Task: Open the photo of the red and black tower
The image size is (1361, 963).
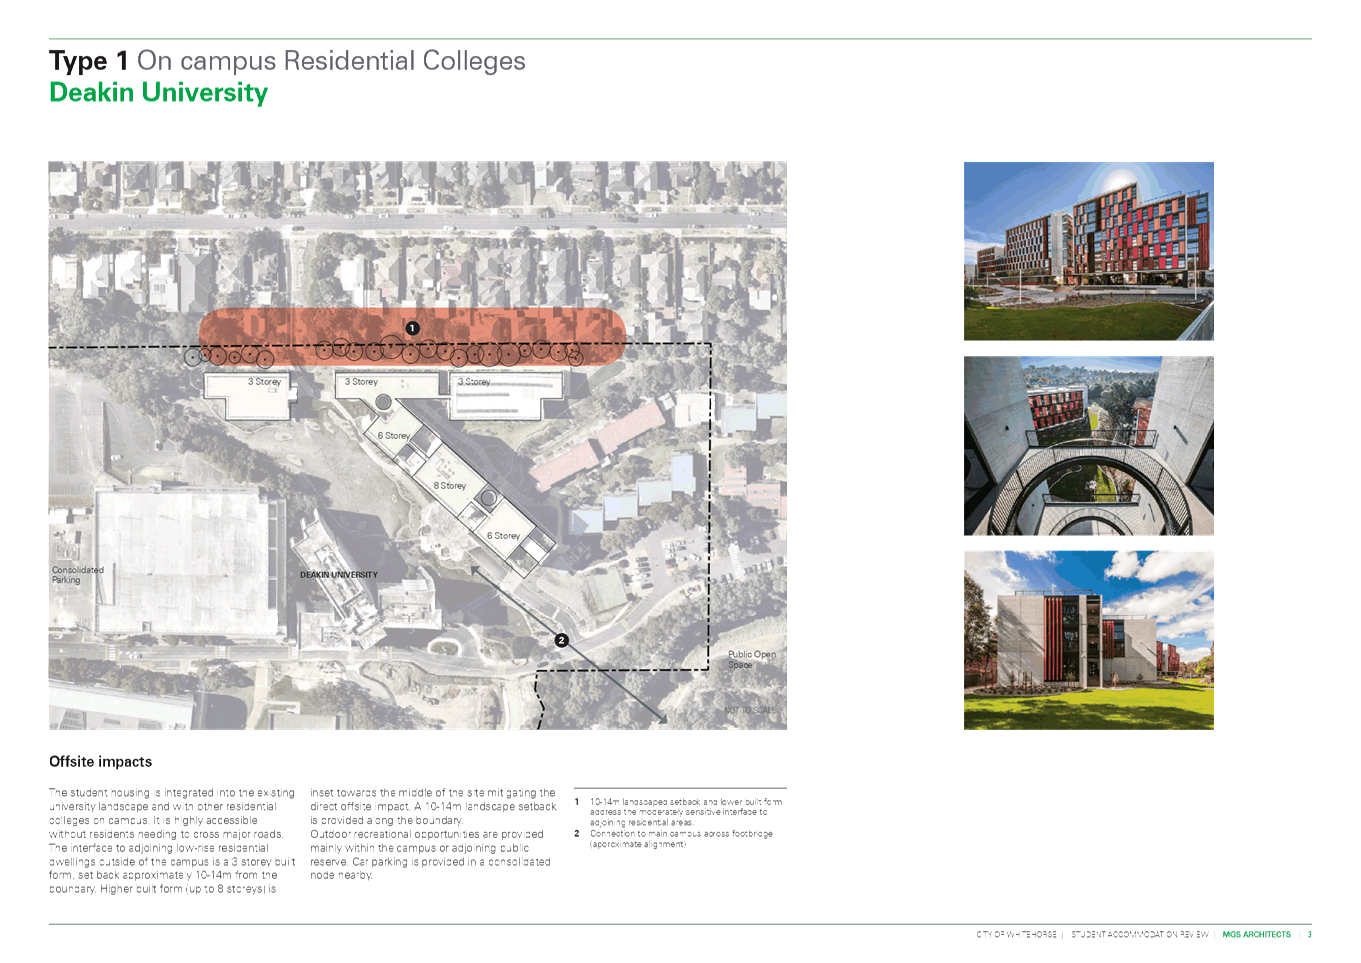Action: click(x=1089, y=251)
